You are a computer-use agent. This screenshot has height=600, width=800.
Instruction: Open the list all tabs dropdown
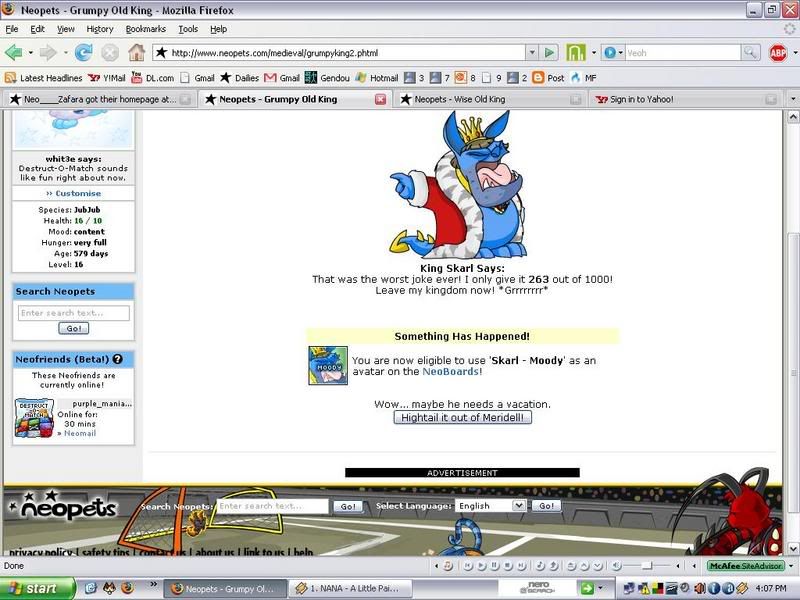tap(792, 99)
